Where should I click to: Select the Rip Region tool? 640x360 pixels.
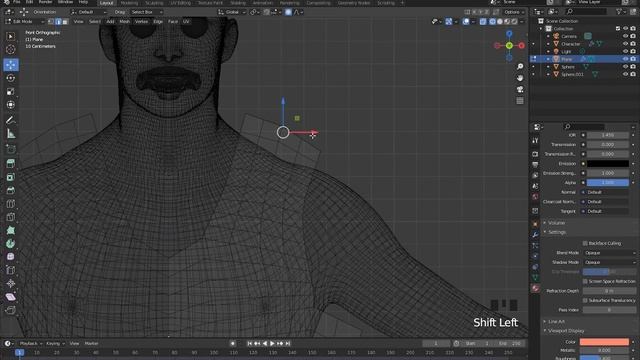coord(11,310)
